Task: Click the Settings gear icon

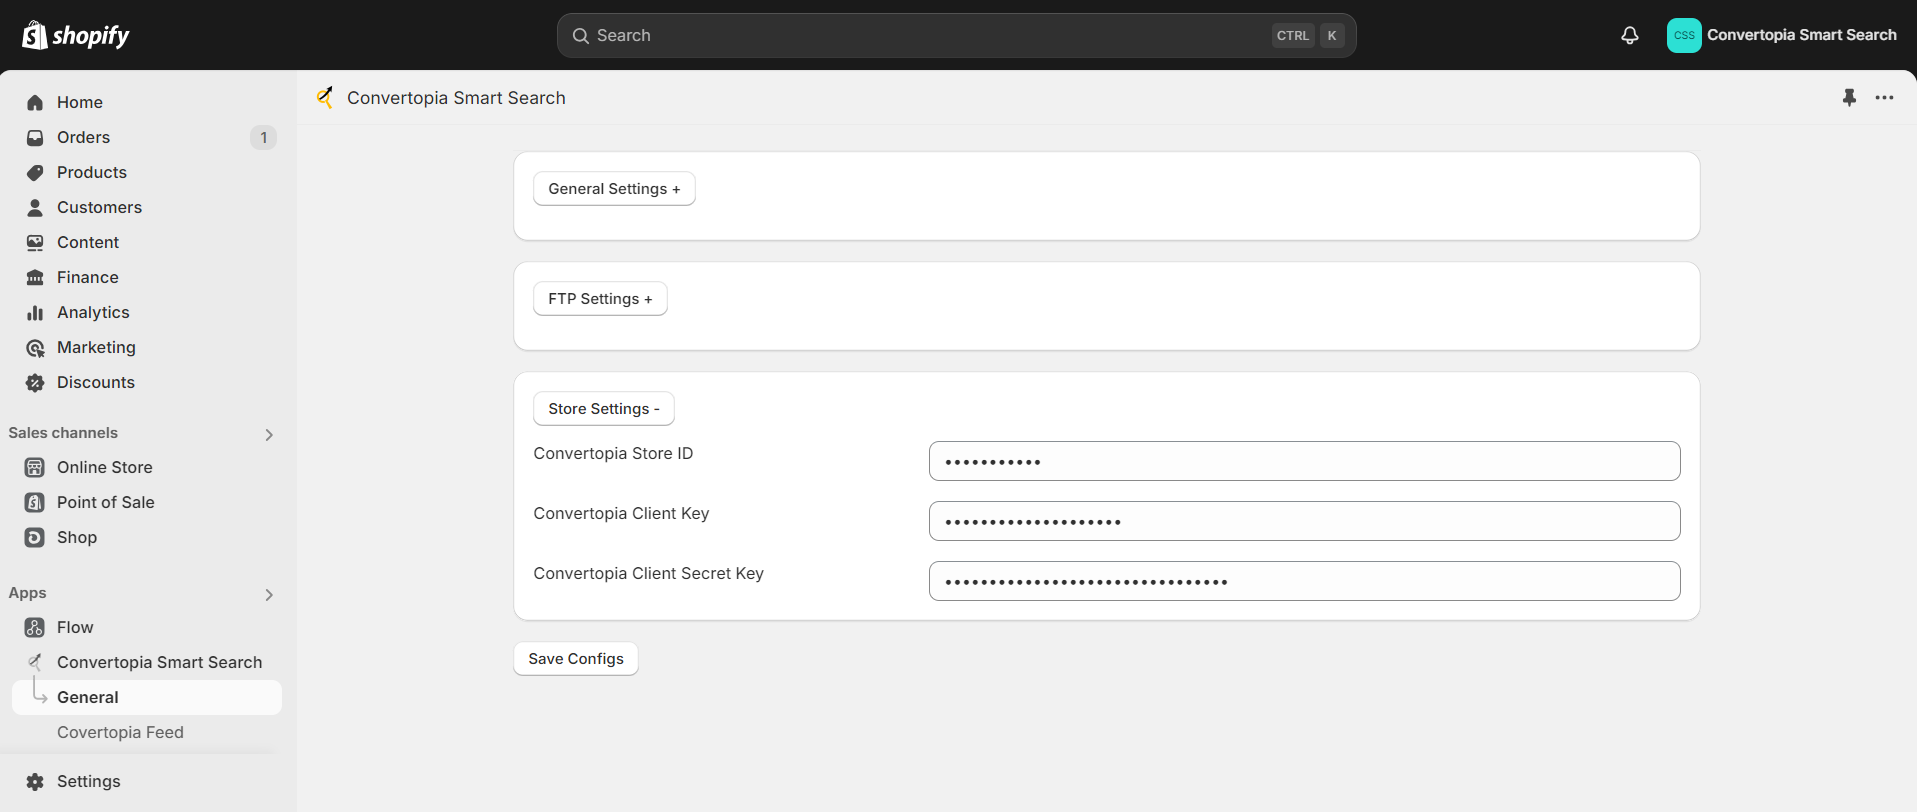Action: [x=35, y=781]
